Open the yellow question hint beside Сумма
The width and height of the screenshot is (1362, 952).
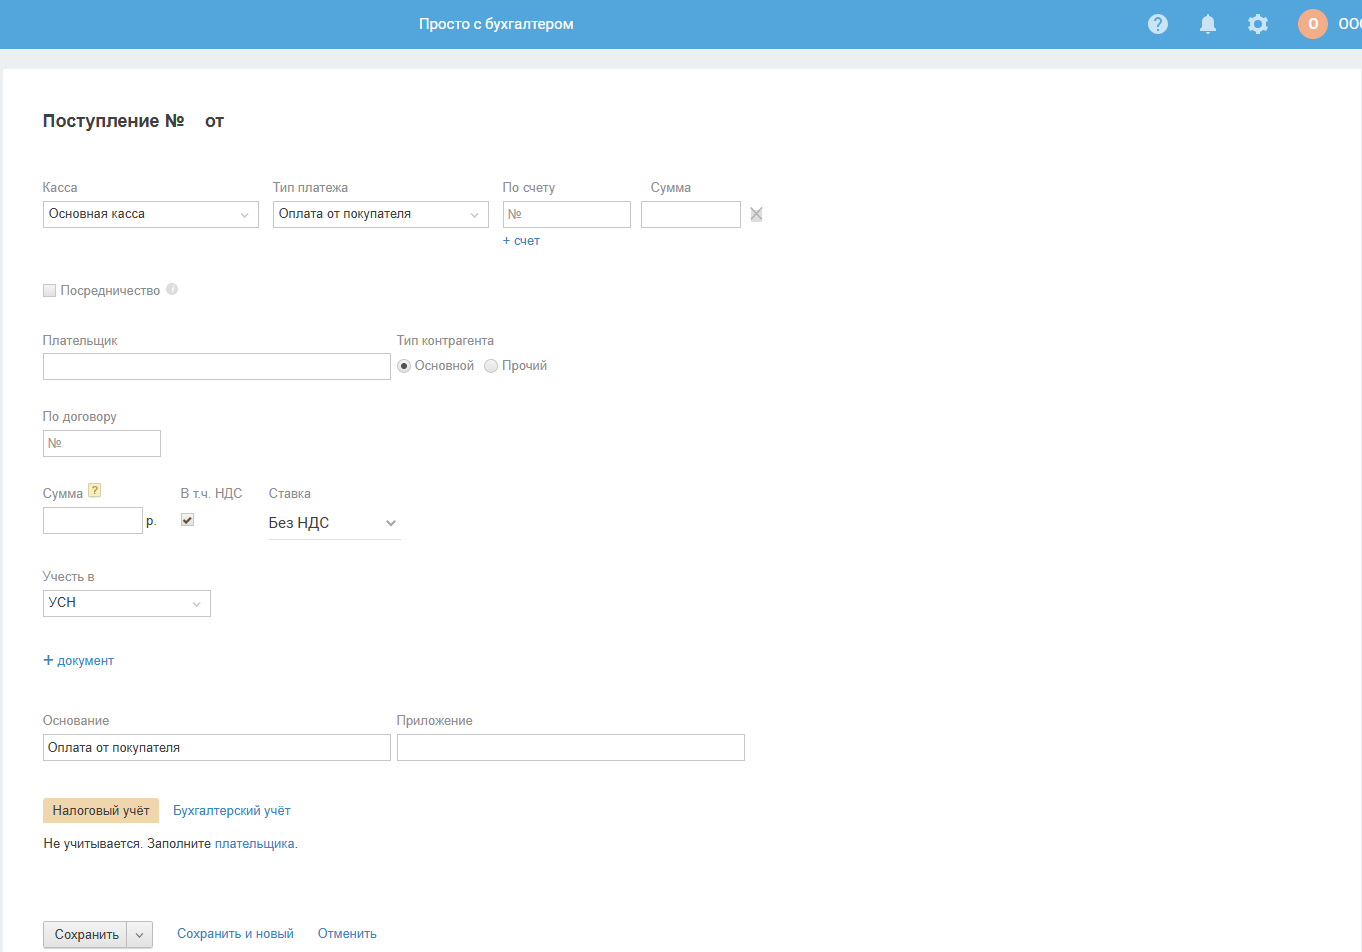click(95, 490)
